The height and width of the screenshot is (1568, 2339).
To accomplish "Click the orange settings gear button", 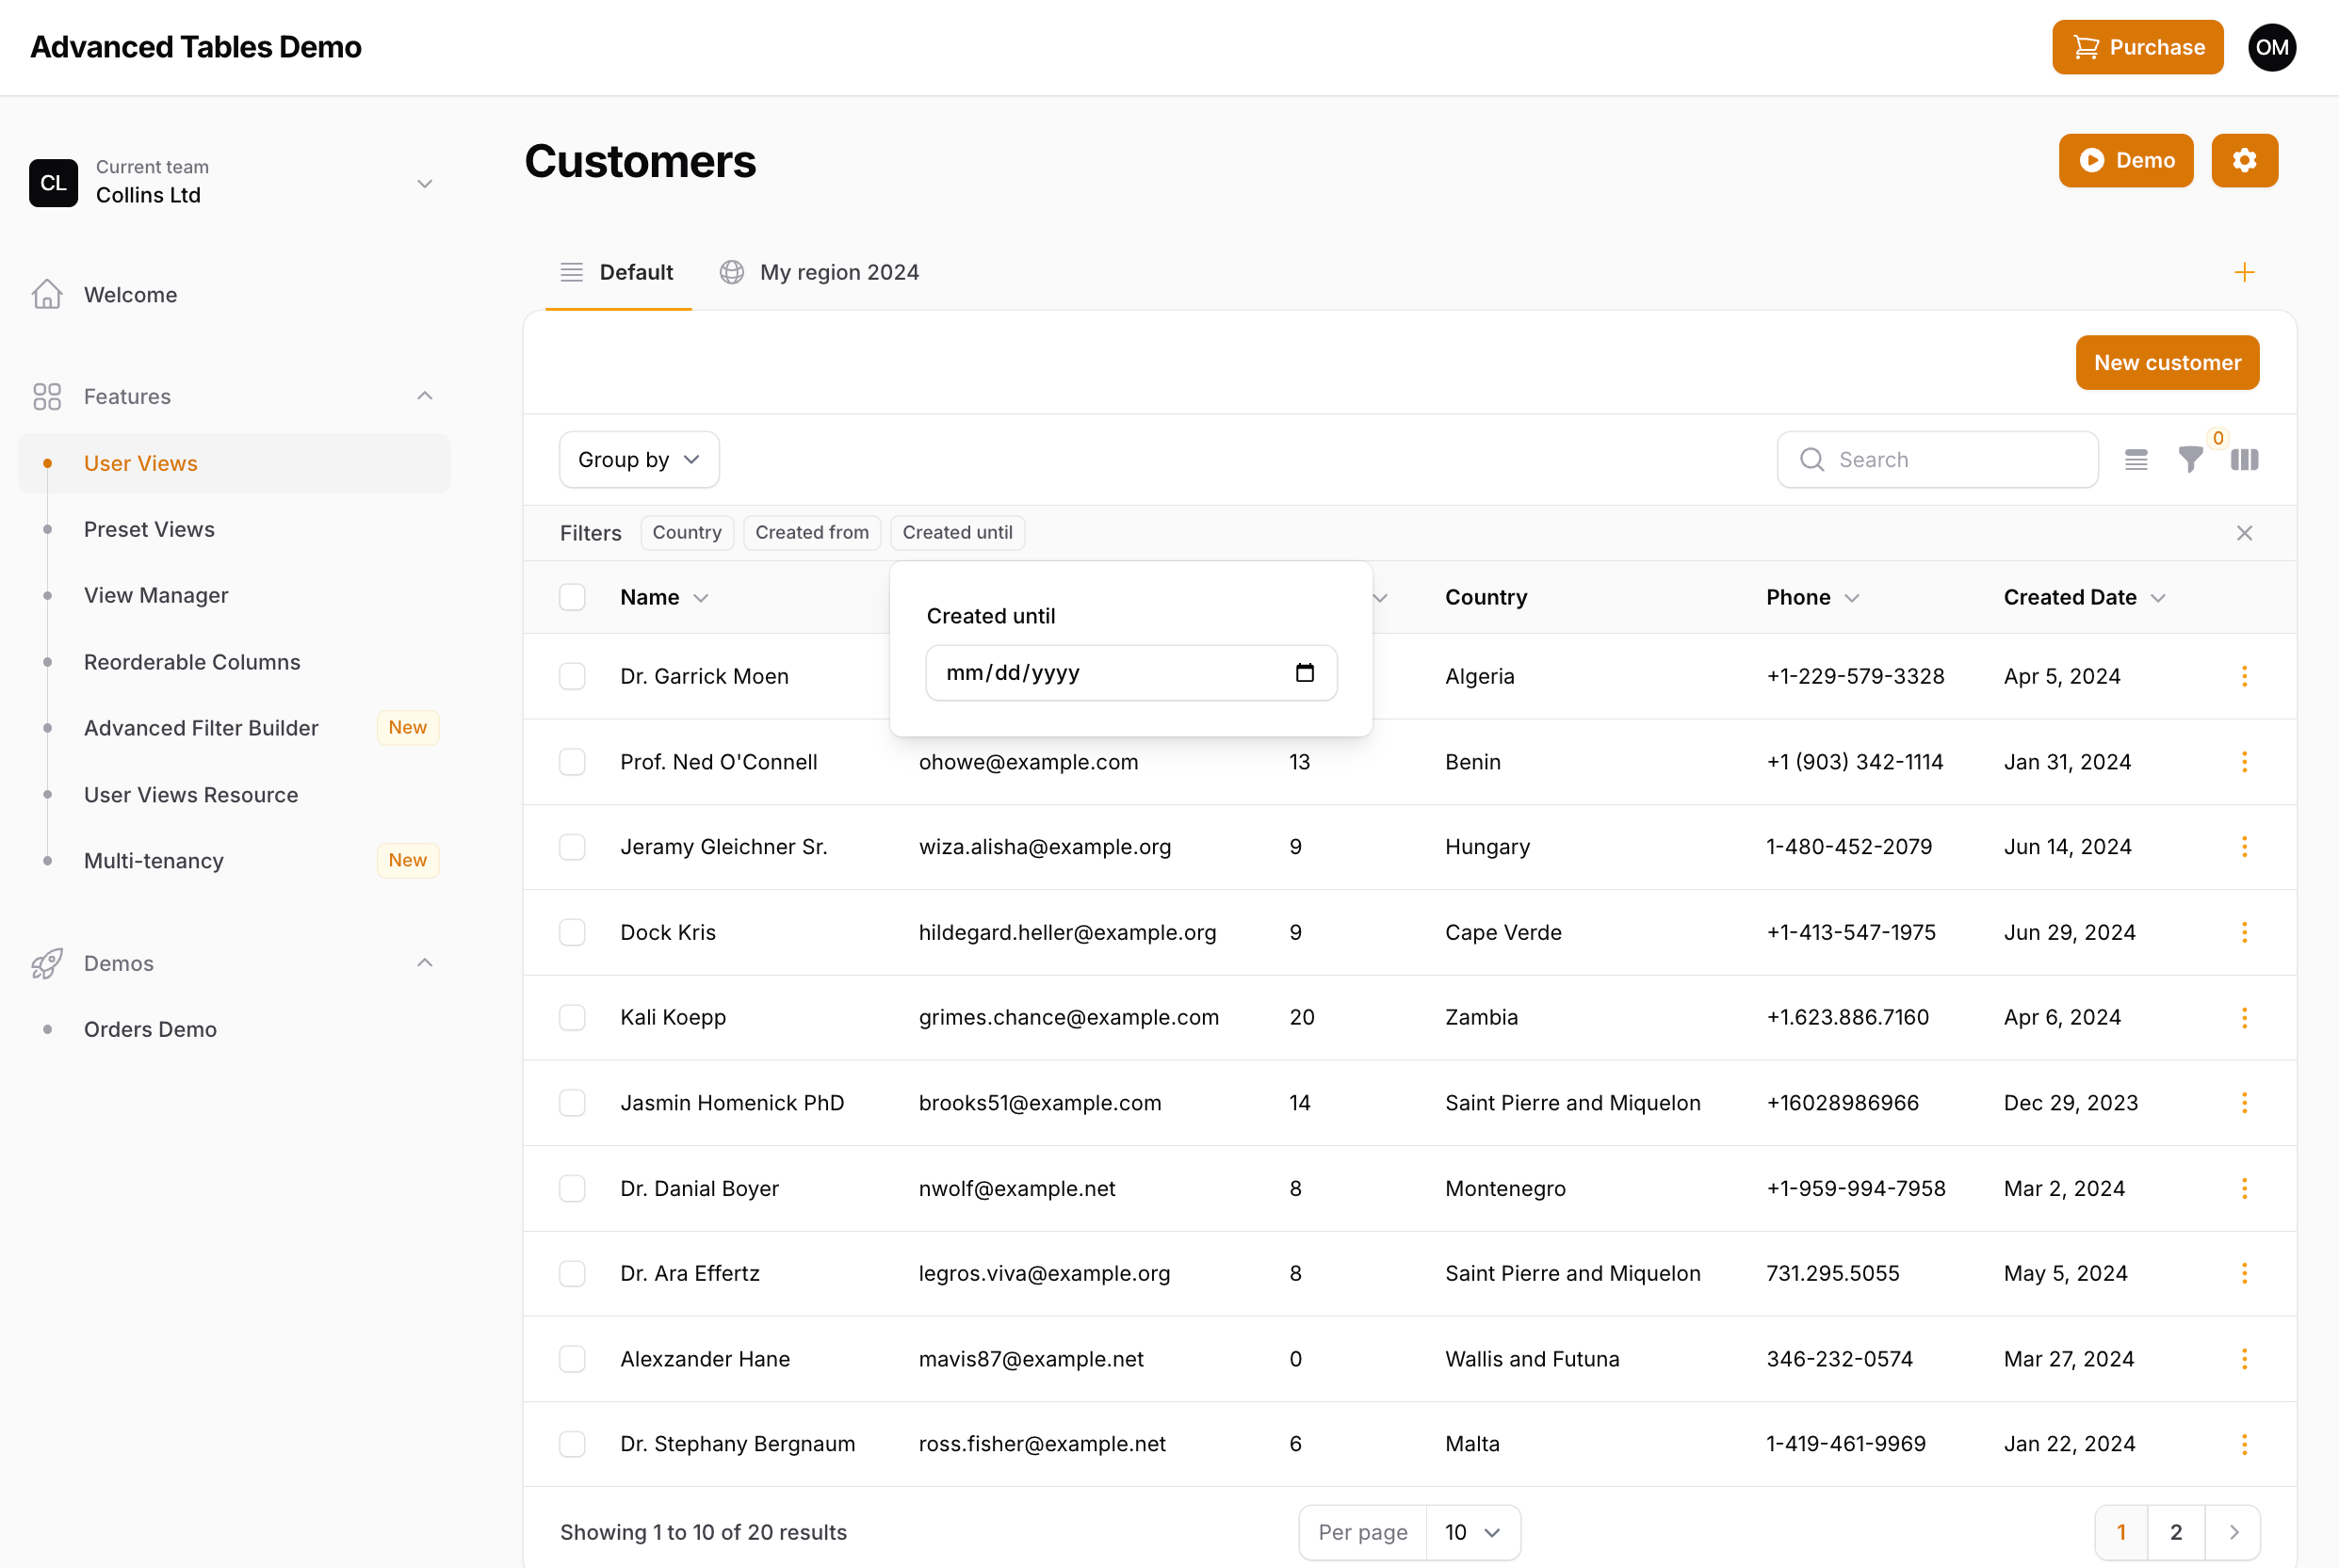I will point(2243,161).
